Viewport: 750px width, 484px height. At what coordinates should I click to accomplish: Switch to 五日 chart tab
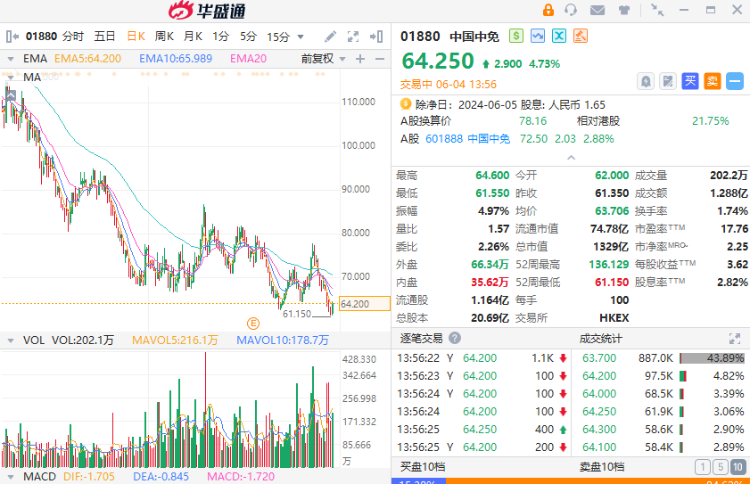(105, 36)
